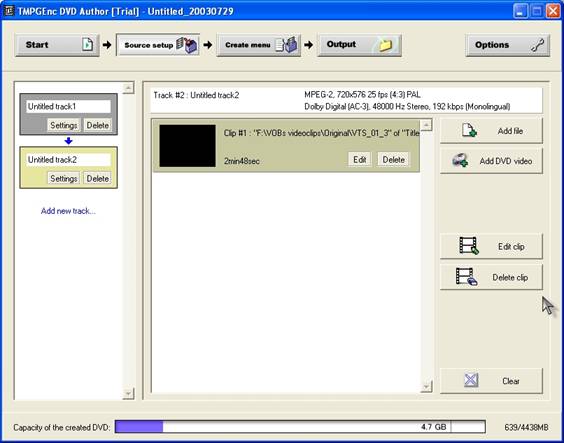Click the Clear button's X icon

[x=471, y=380]
